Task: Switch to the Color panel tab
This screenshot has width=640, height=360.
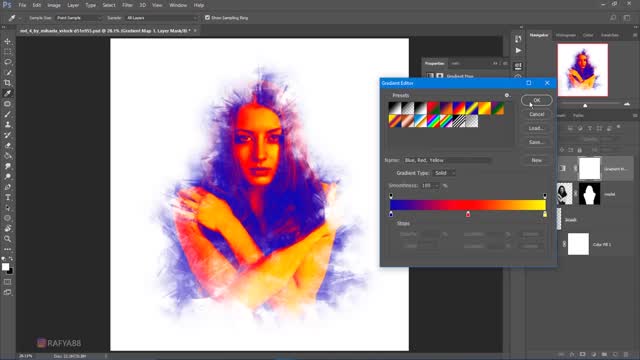Action: click(588, 35)
